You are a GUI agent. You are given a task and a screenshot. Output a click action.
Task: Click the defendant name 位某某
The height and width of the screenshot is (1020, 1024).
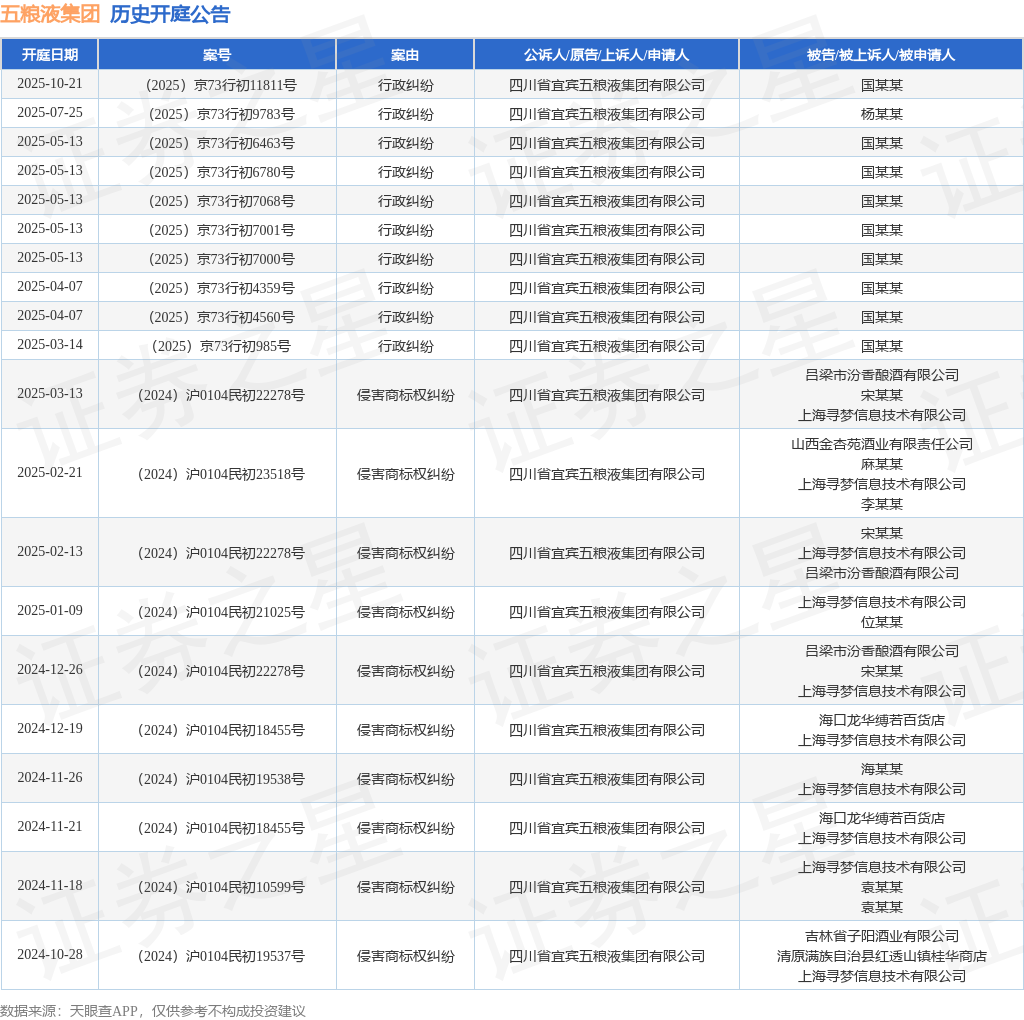click(881, 622)
